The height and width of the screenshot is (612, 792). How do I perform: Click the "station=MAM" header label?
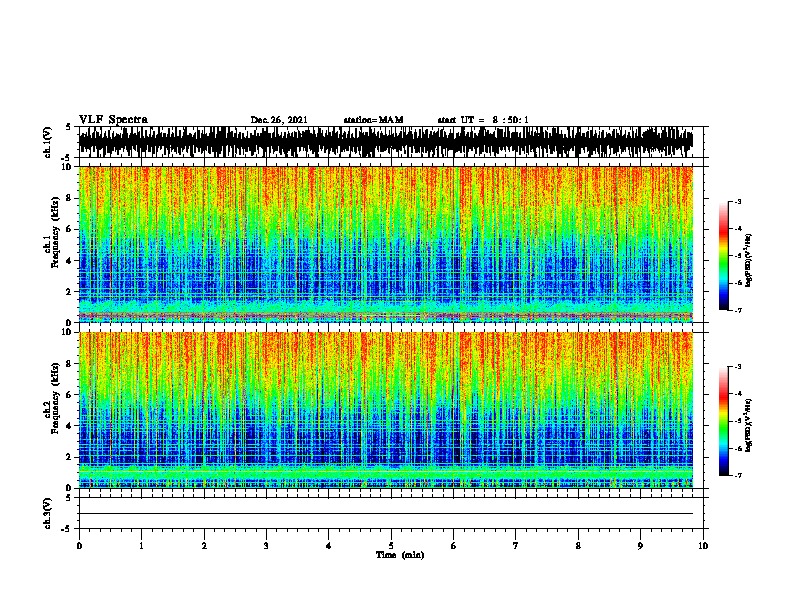tap(373, 120)
